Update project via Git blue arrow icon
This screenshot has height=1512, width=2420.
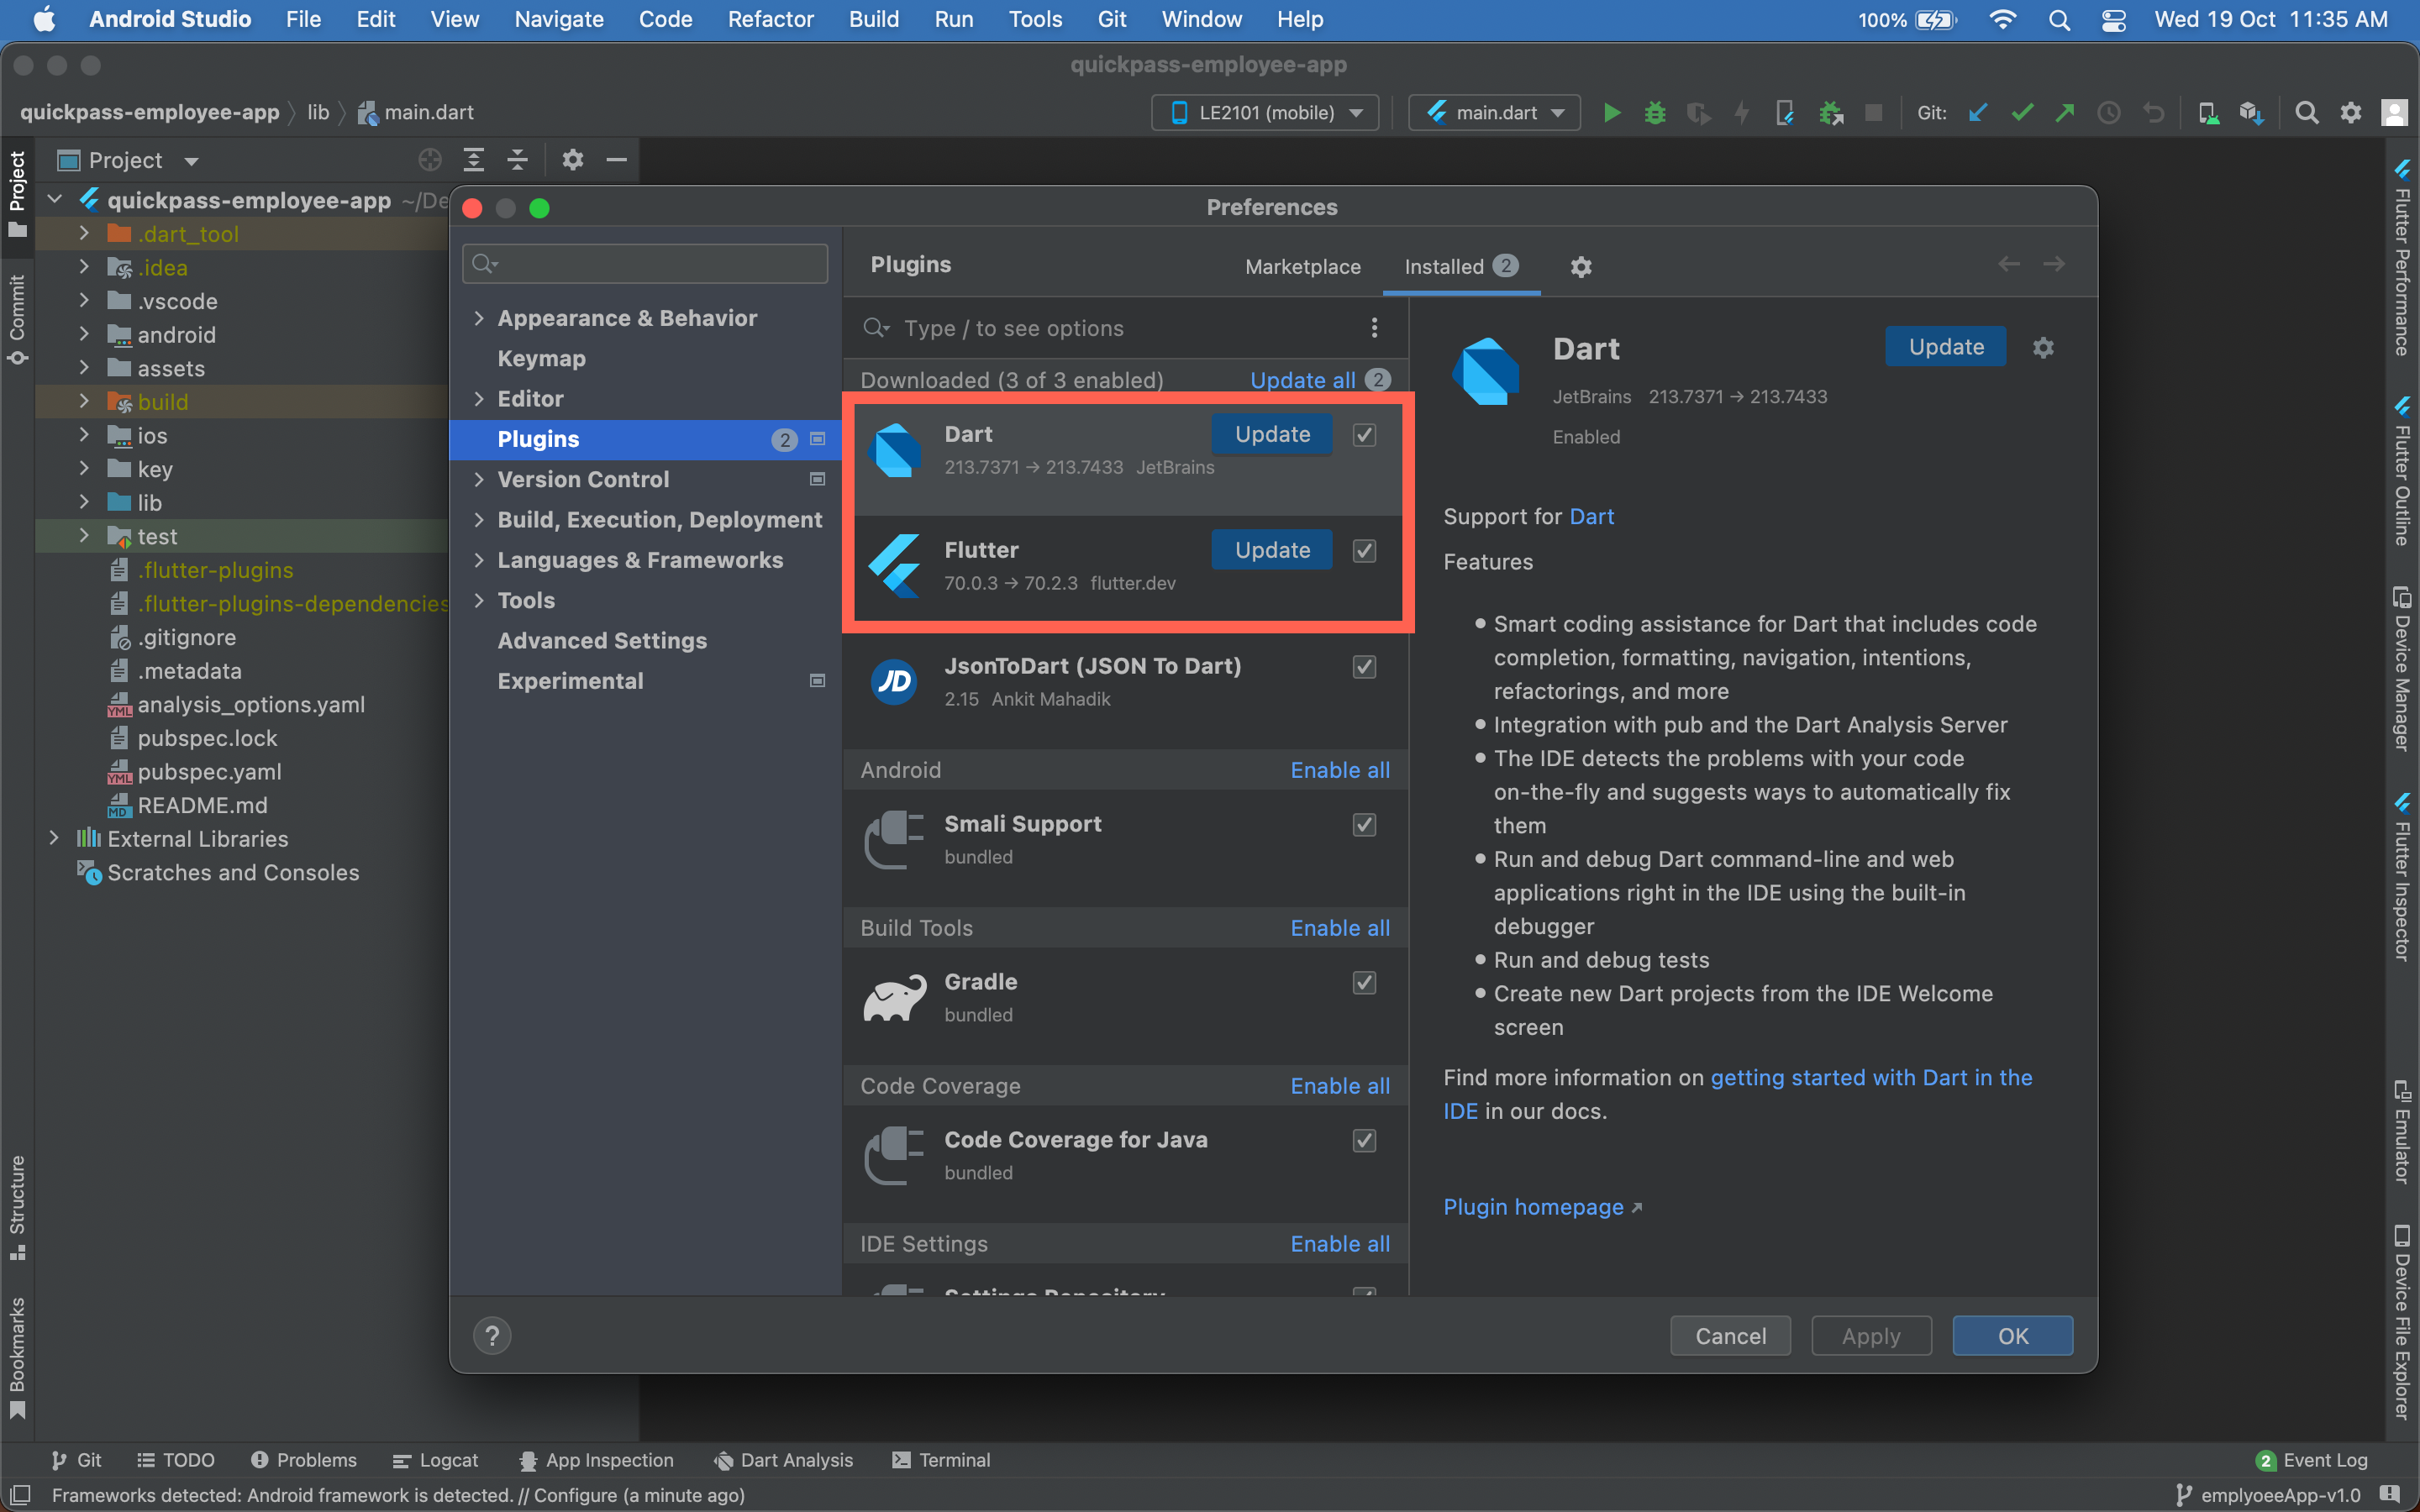tap(1977, 113)
